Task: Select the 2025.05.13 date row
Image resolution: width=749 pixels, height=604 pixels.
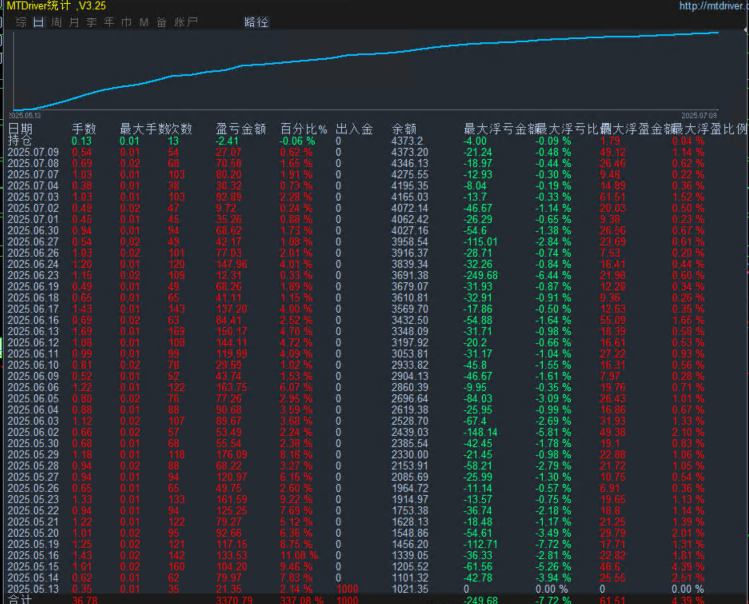Action: [x=33, y=589]
